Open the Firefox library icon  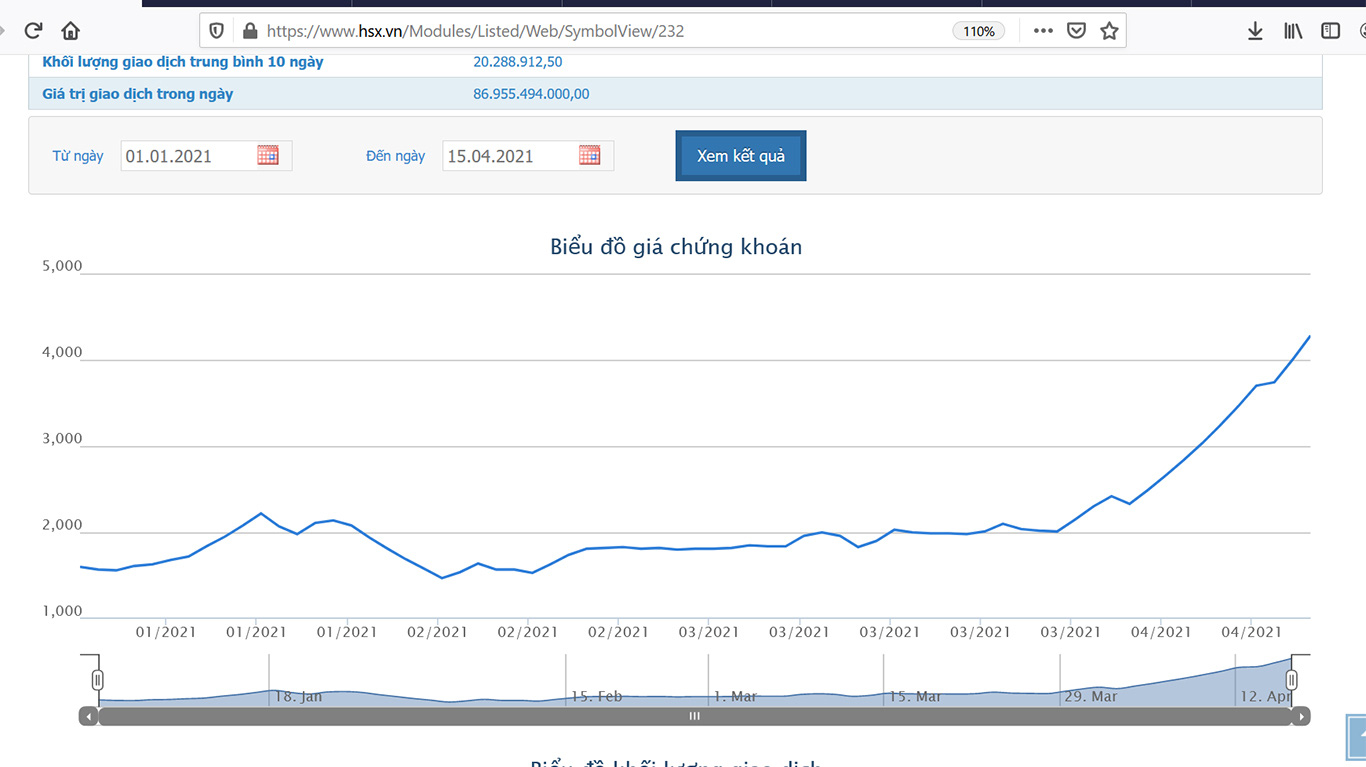click(x=1293, y=31)
